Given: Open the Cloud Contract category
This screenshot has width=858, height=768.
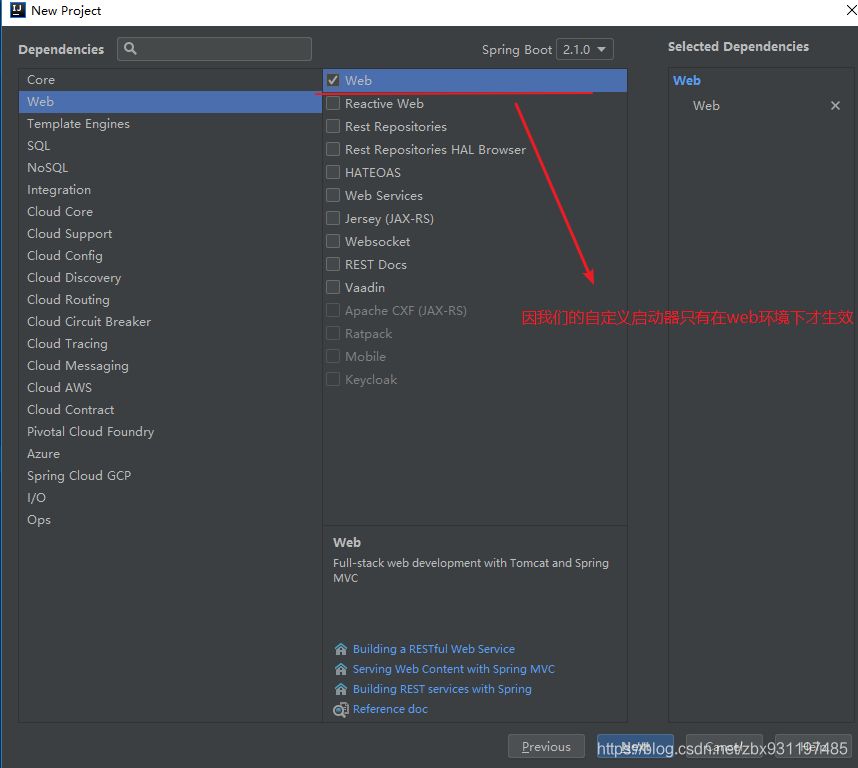Looking at the screenshot, I should coord(170,410).
